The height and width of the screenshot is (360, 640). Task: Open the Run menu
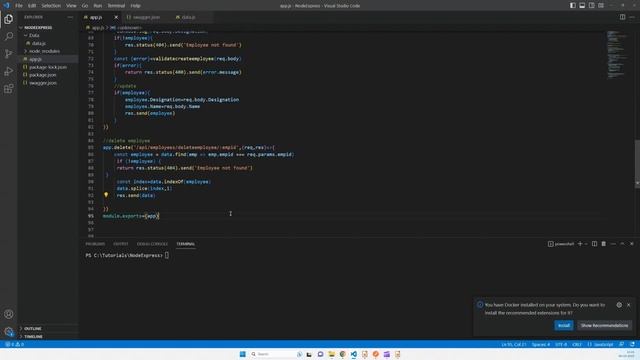pos(98,6)
